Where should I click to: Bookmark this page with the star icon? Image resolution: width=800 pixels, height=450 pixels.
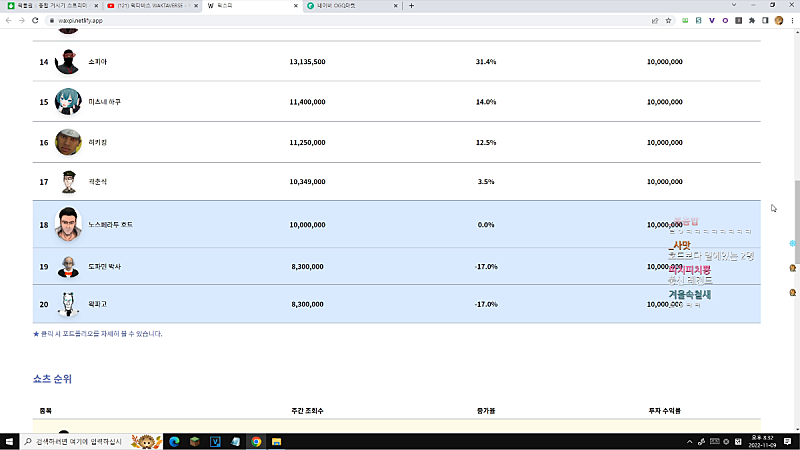point(668,20)
